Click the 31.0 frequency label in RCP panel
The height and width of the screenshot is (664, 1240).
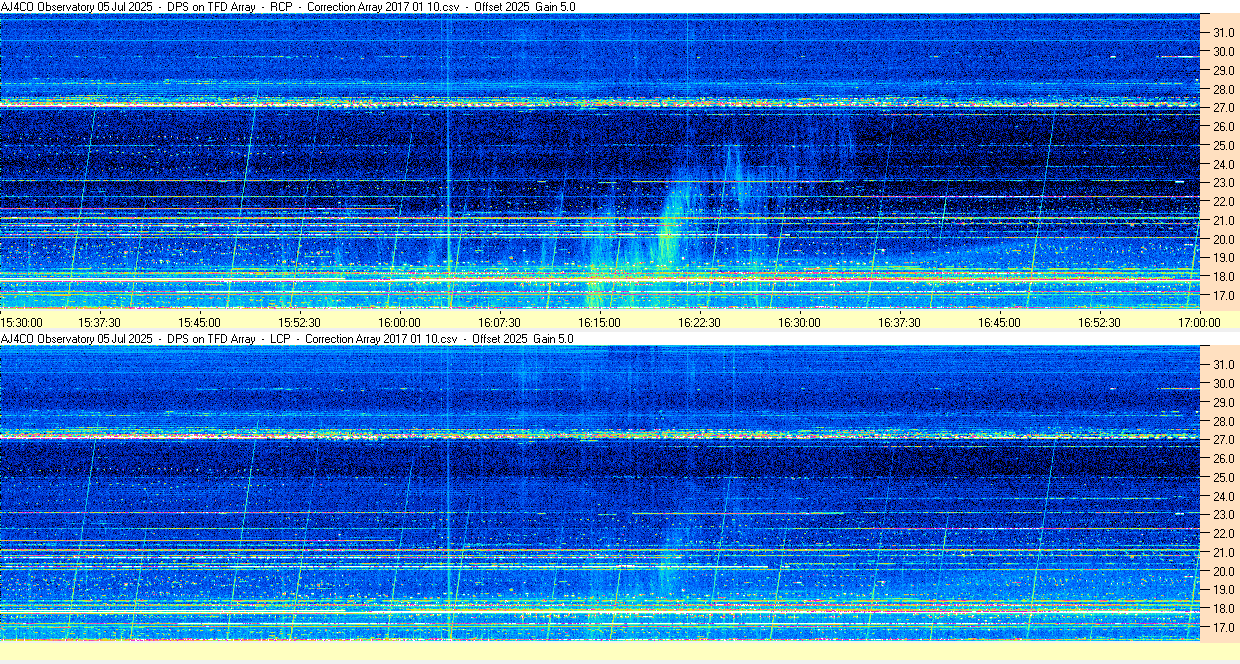[x=1224, y=32]
